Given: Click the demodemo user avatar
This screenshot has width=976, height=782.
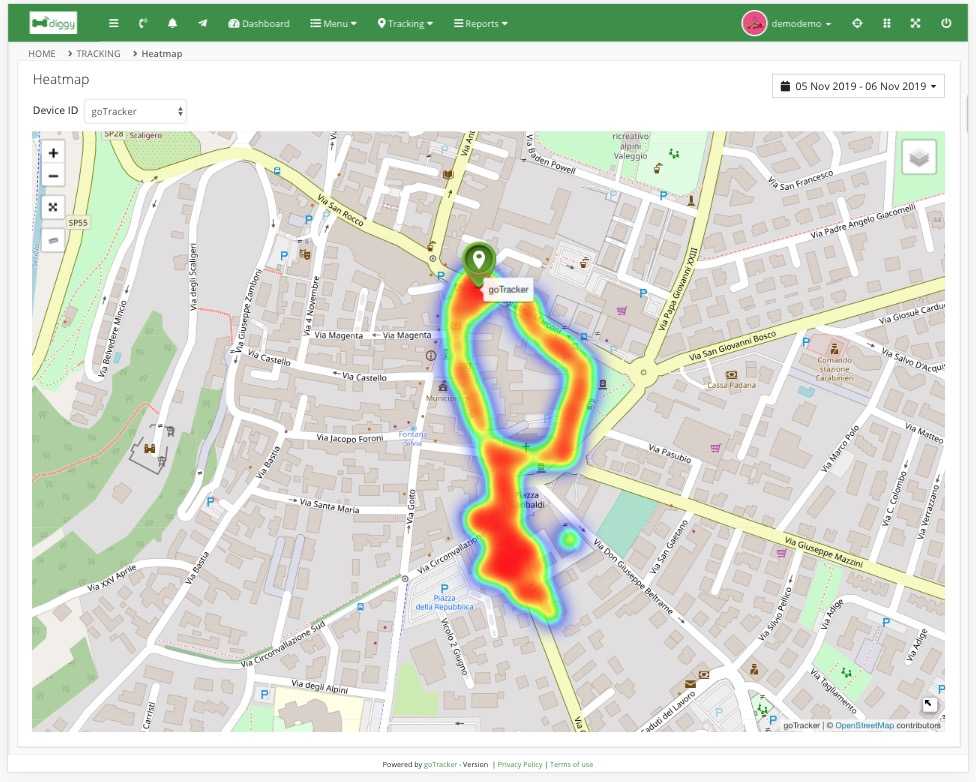Looking at the screenshot, I should click(754, 24).
